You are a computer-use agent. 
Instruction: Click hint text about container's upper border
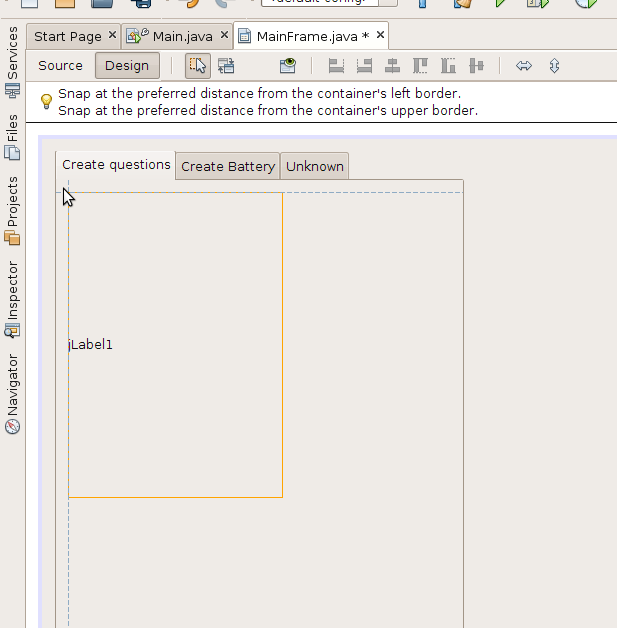(x=268, y=110)
